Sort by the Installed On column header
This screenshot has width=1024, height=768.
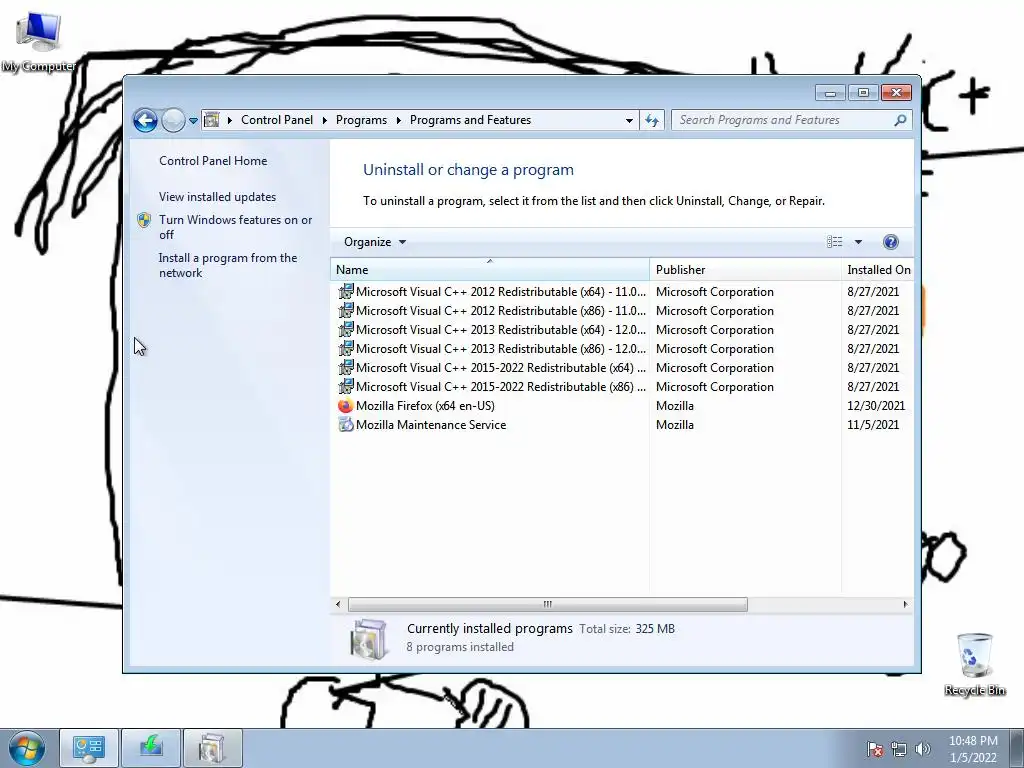(878, 270)
